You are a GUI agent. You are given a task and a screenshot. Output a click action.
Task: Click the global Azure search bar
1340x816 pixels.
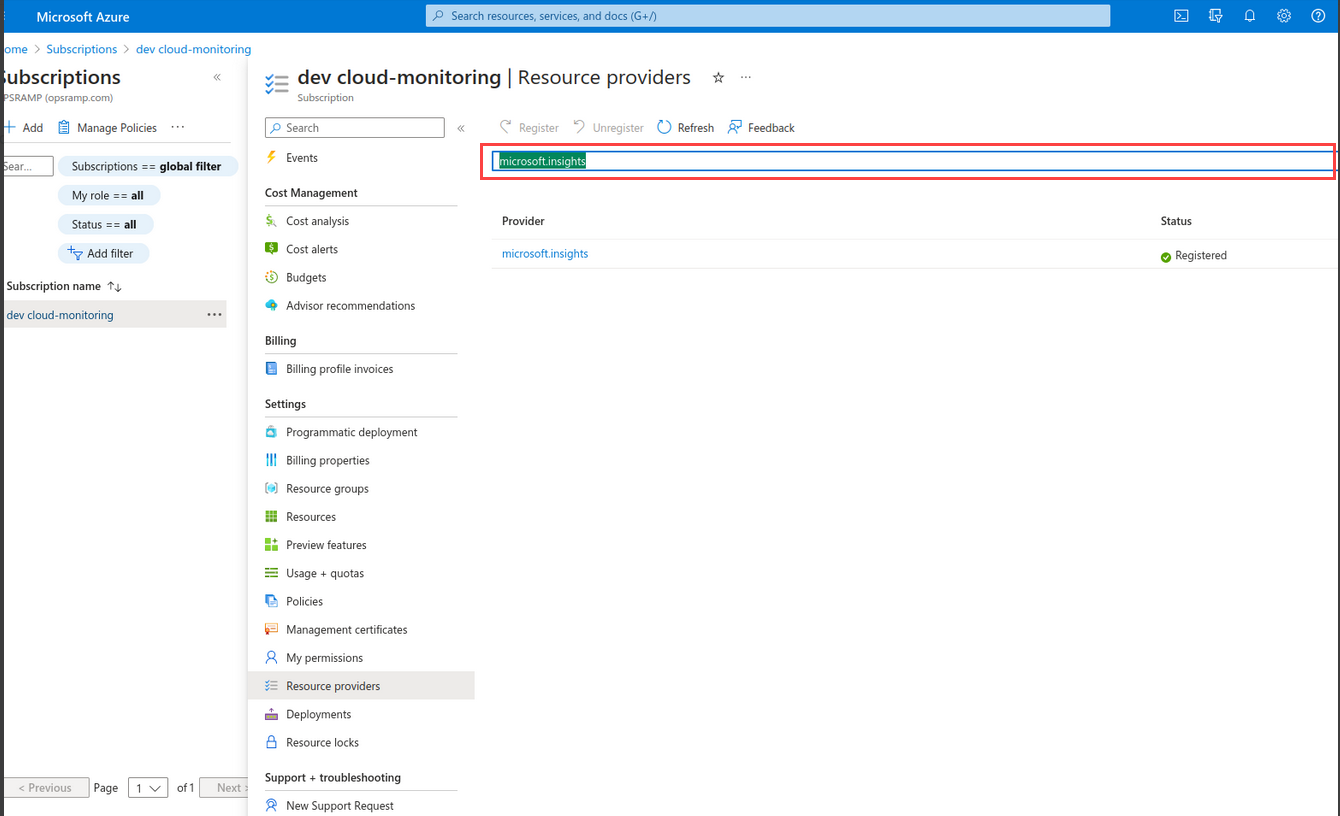pyautogui.click(x=768, y=16)
